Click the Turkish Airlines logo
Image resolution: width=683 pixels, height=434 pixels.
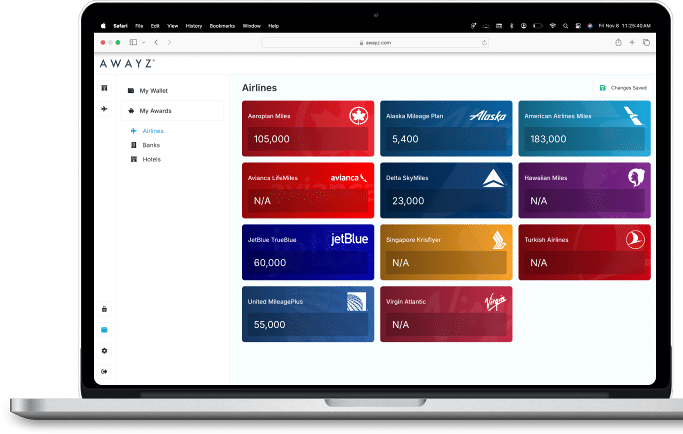635,240
